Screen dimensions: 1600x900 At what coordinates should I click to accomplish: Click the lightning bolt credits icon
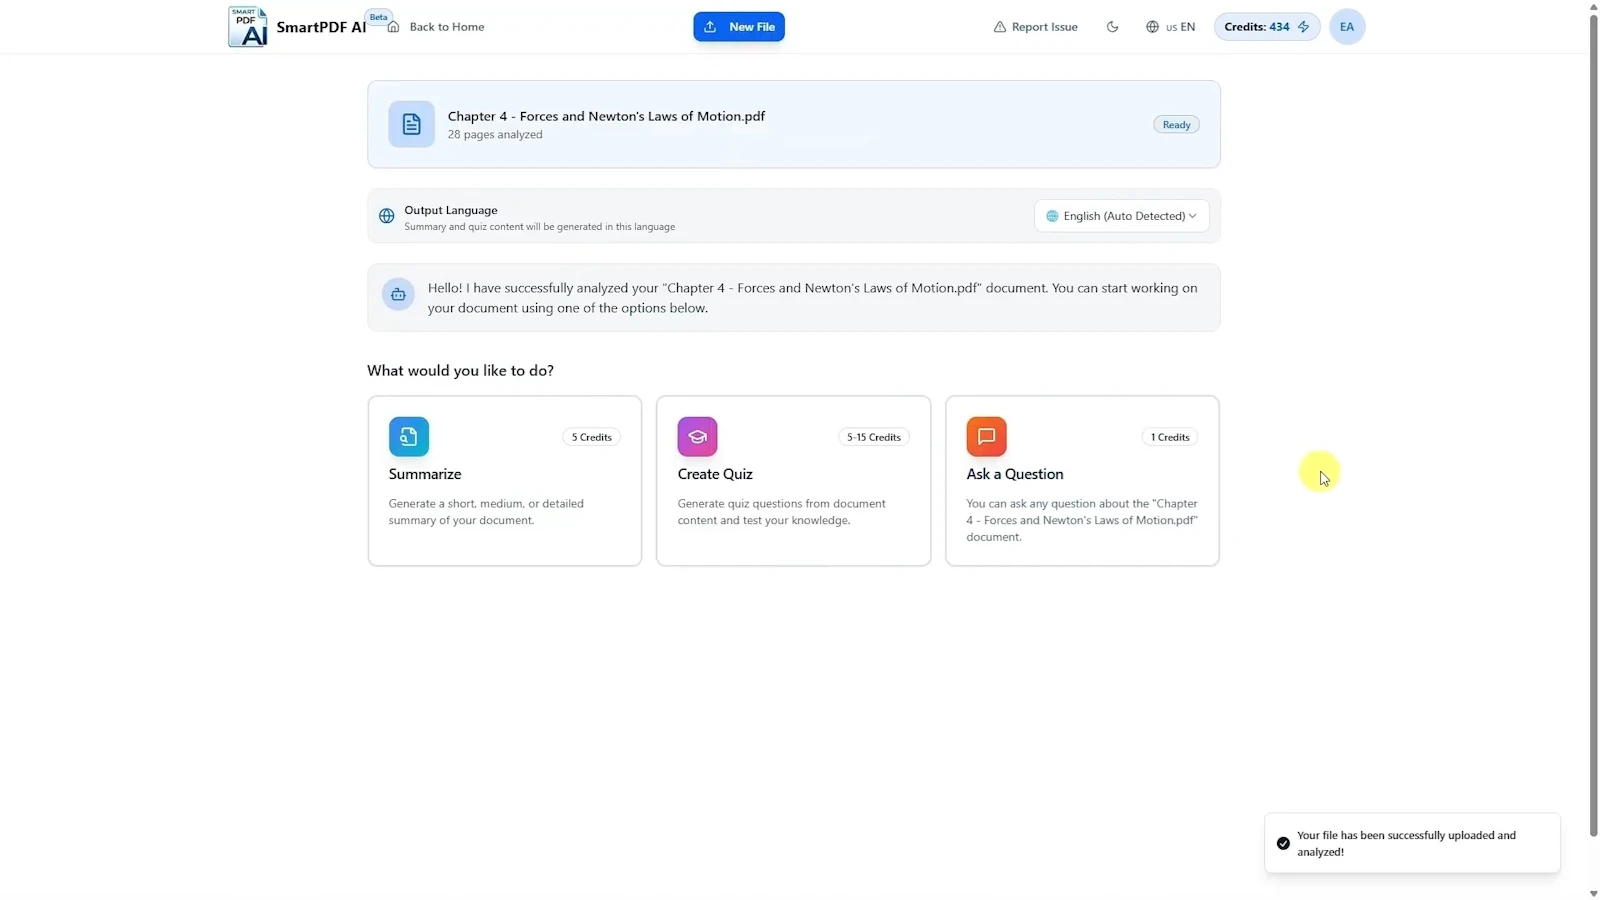[1303, 27]
